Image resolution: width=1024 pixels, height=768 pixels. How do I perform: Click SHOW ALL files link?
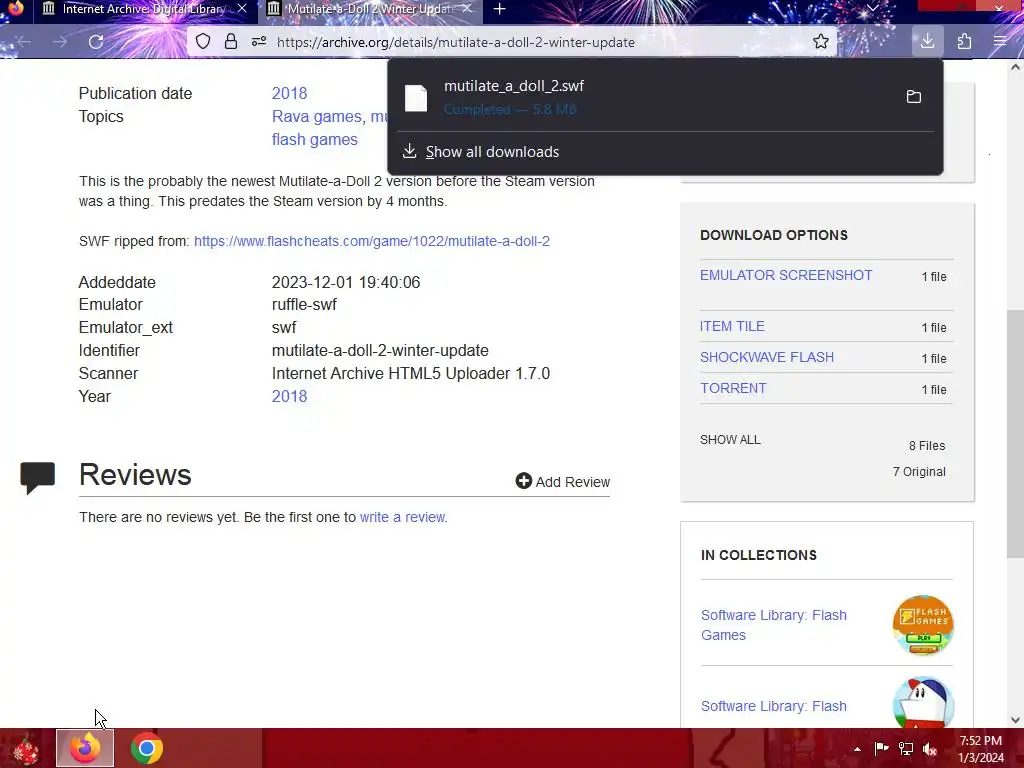[x=730, y=440]
